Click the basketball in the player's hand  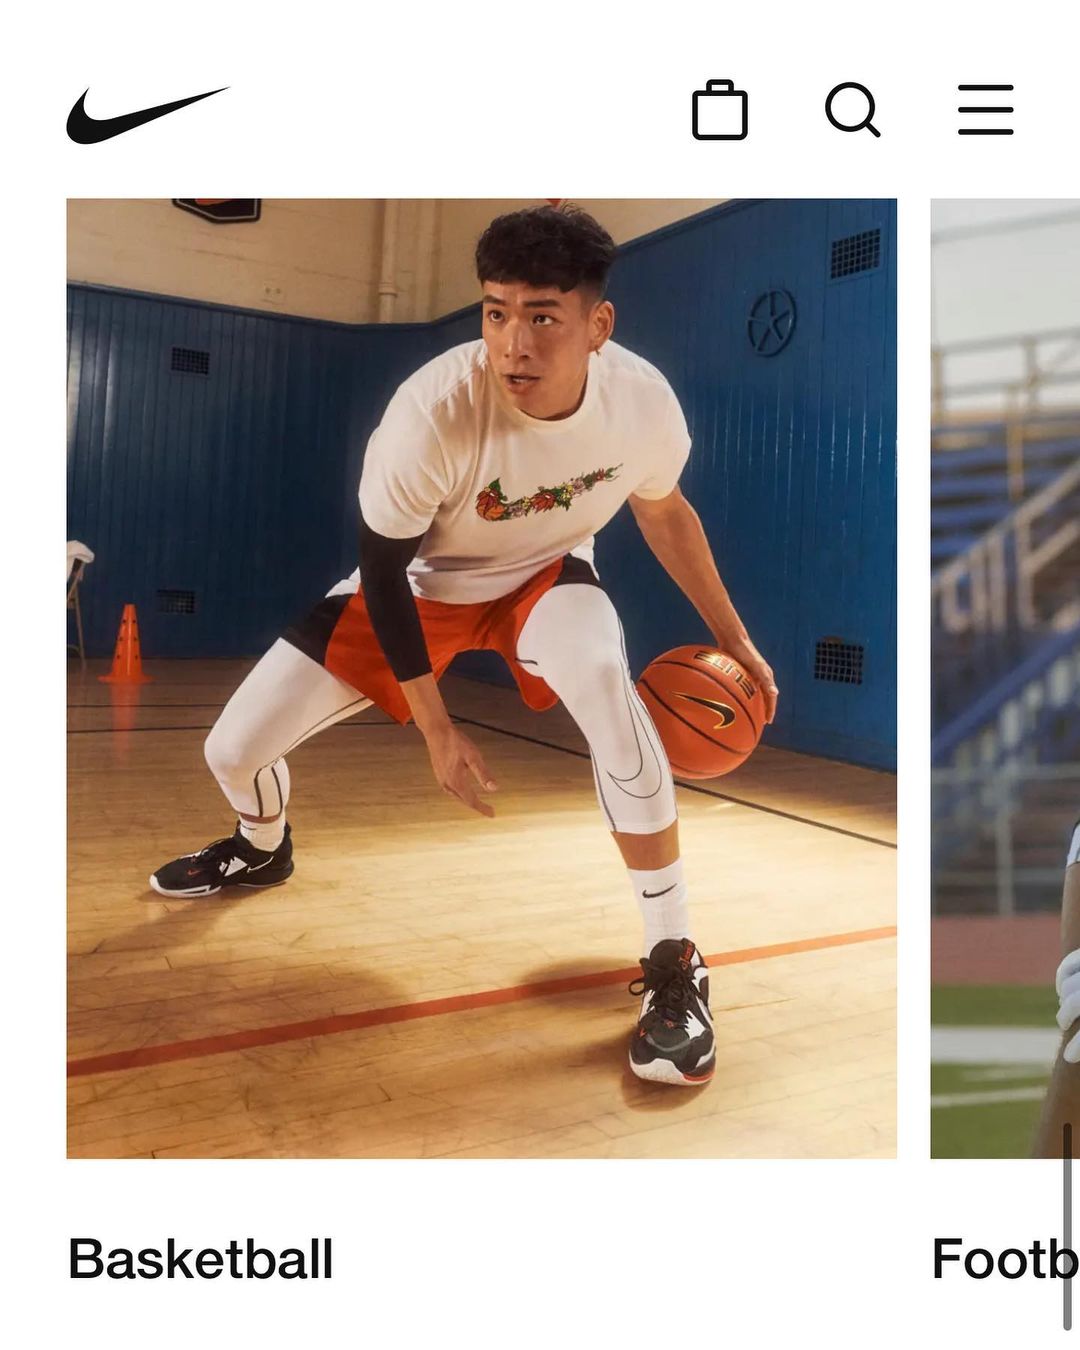pos(703,711)
